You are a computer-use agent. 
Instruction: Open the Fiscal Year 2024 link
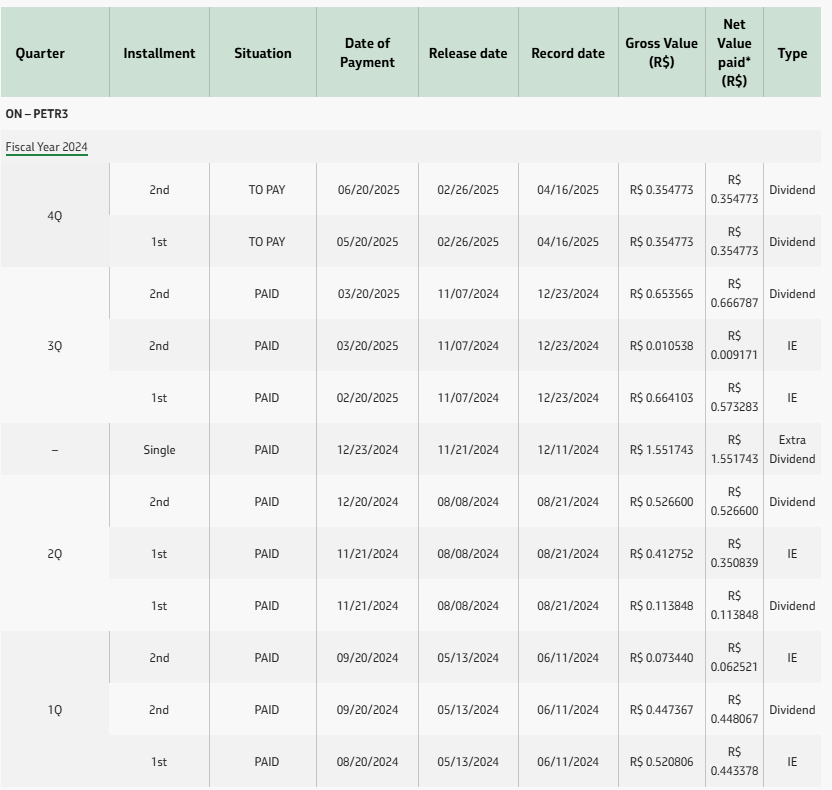(x=46, y=147)
